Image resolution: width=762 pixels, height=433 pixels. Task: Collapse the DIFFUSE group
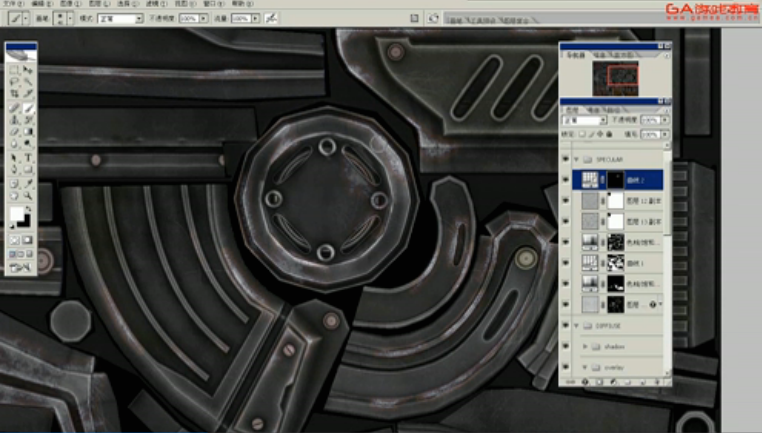[577, 326]
